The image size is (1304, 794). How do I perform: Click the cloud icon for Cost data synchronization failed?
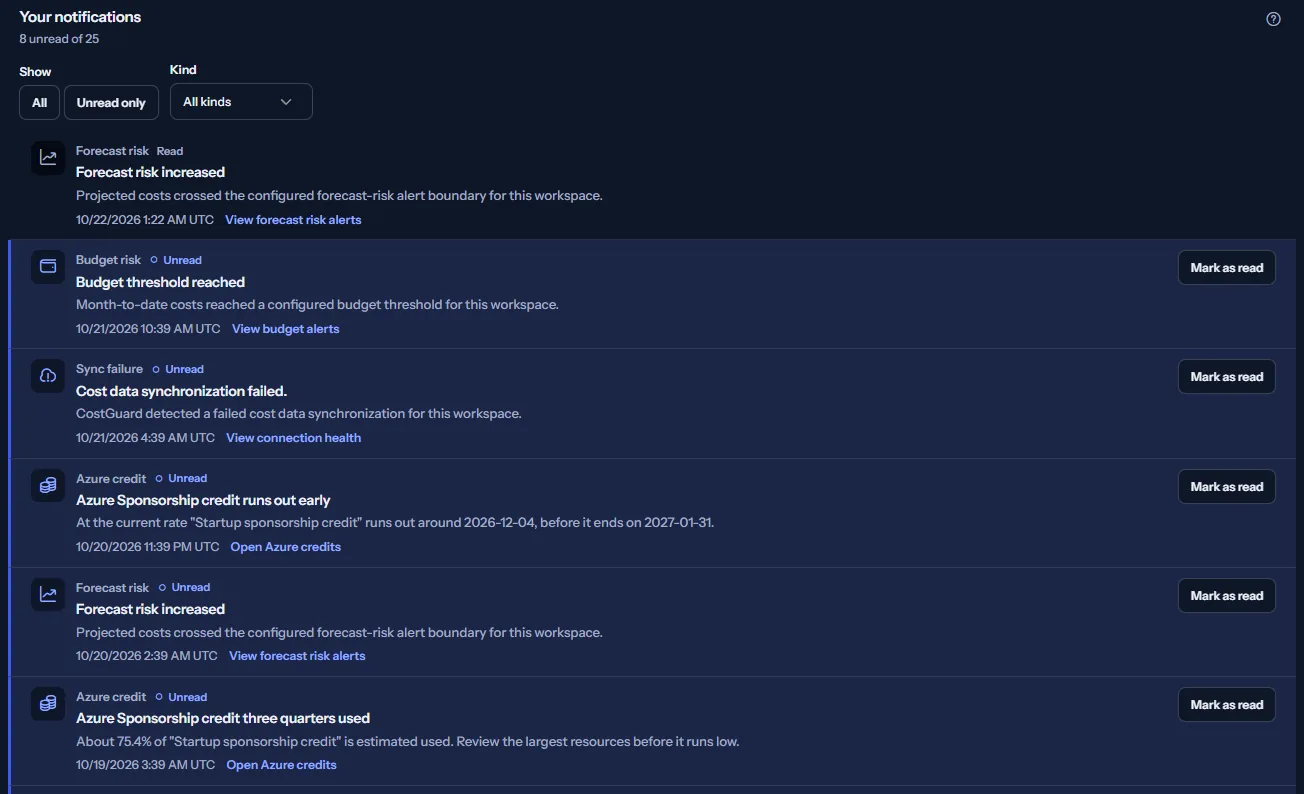click(x=48, y=376)
